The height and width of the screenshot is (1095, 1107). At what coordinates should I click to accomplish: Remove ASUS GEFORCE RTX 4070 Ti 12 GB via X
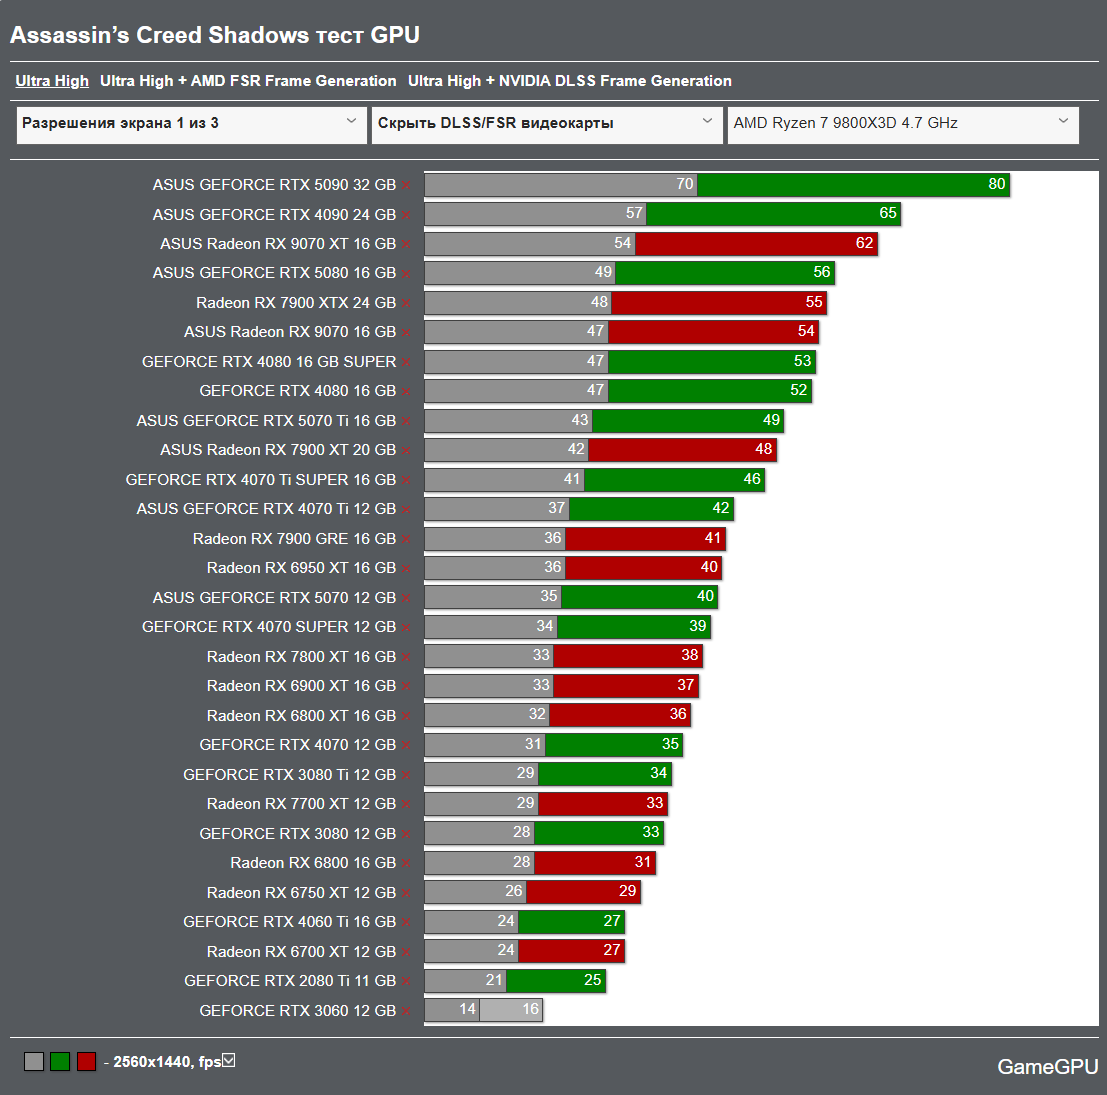[406, 510]
